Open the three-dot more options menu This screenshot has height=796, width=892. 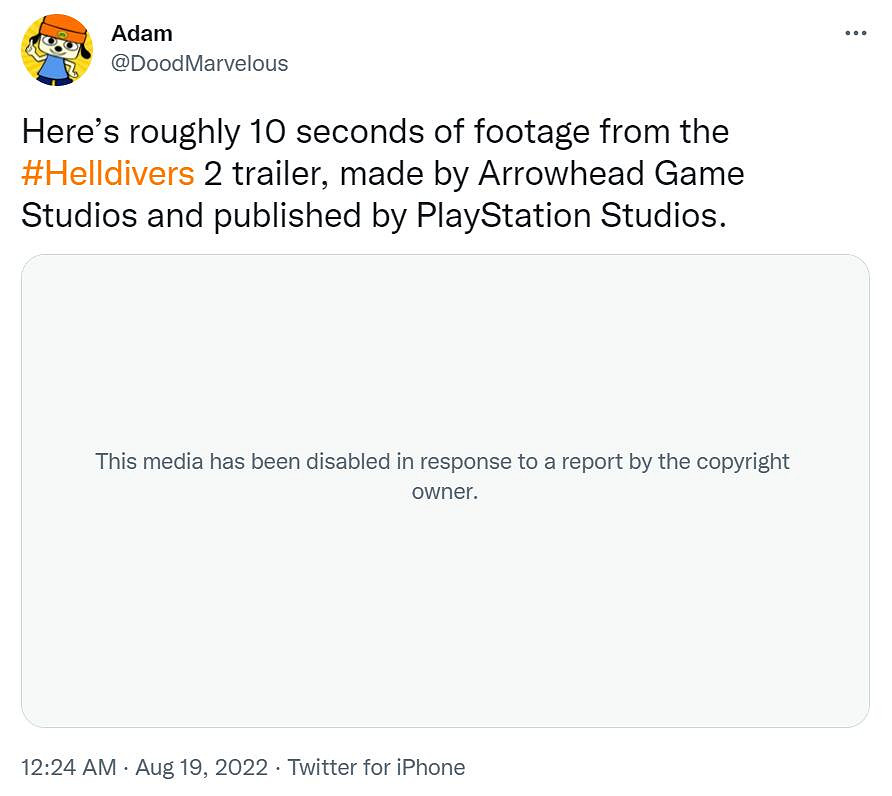click(x=856, y=33)
